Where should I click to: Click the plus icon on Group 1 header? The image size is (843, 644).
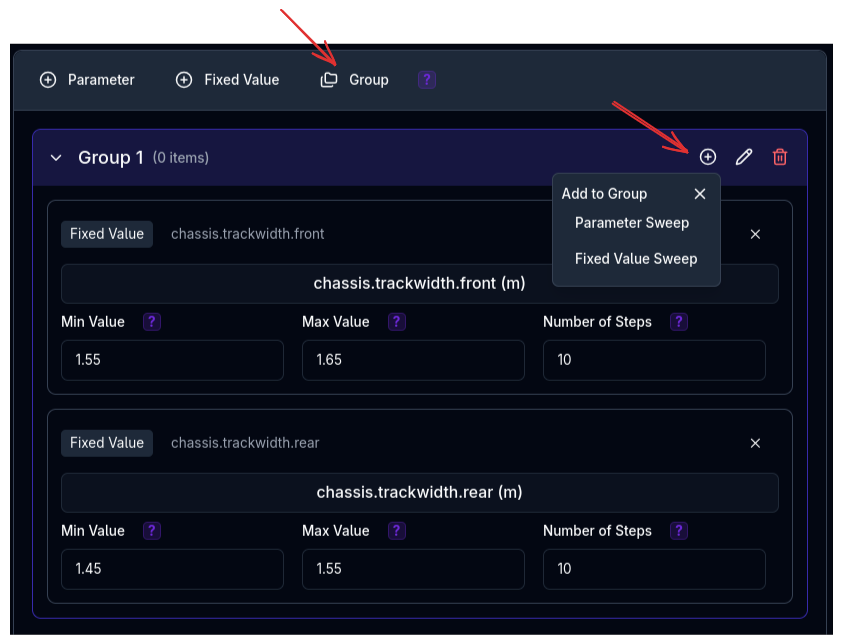pyautogui.click(x=708, y=157)
